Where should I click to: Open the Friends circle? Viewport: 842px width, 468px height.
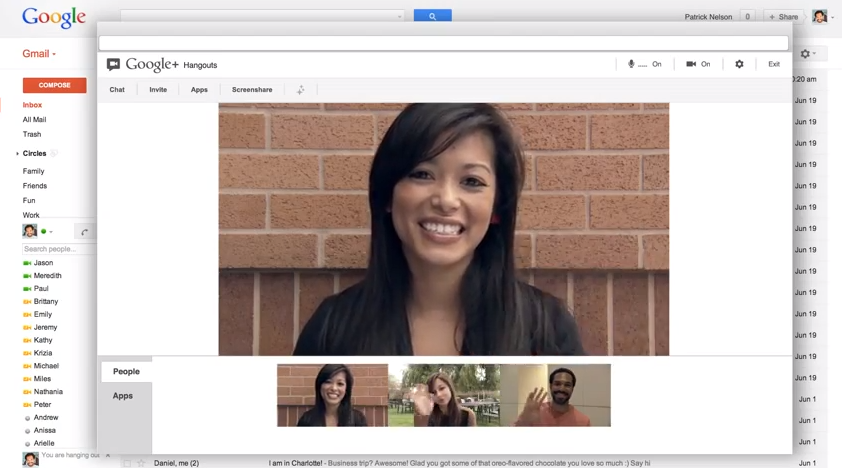(35, 186)
